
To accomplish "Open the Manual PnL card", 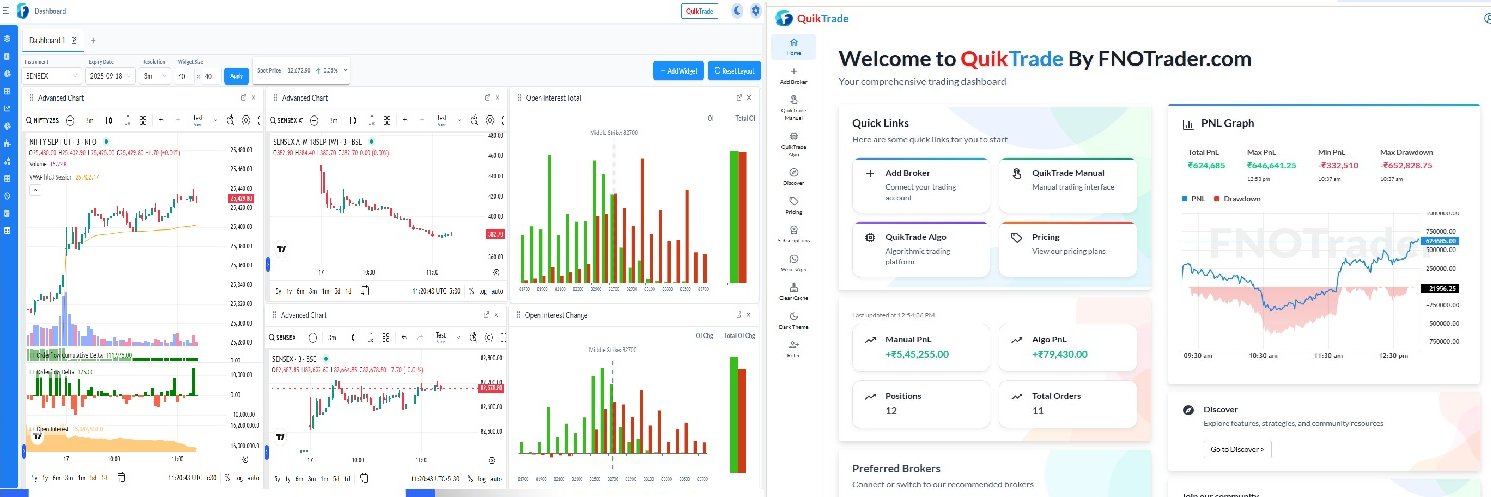I will 922,346.
